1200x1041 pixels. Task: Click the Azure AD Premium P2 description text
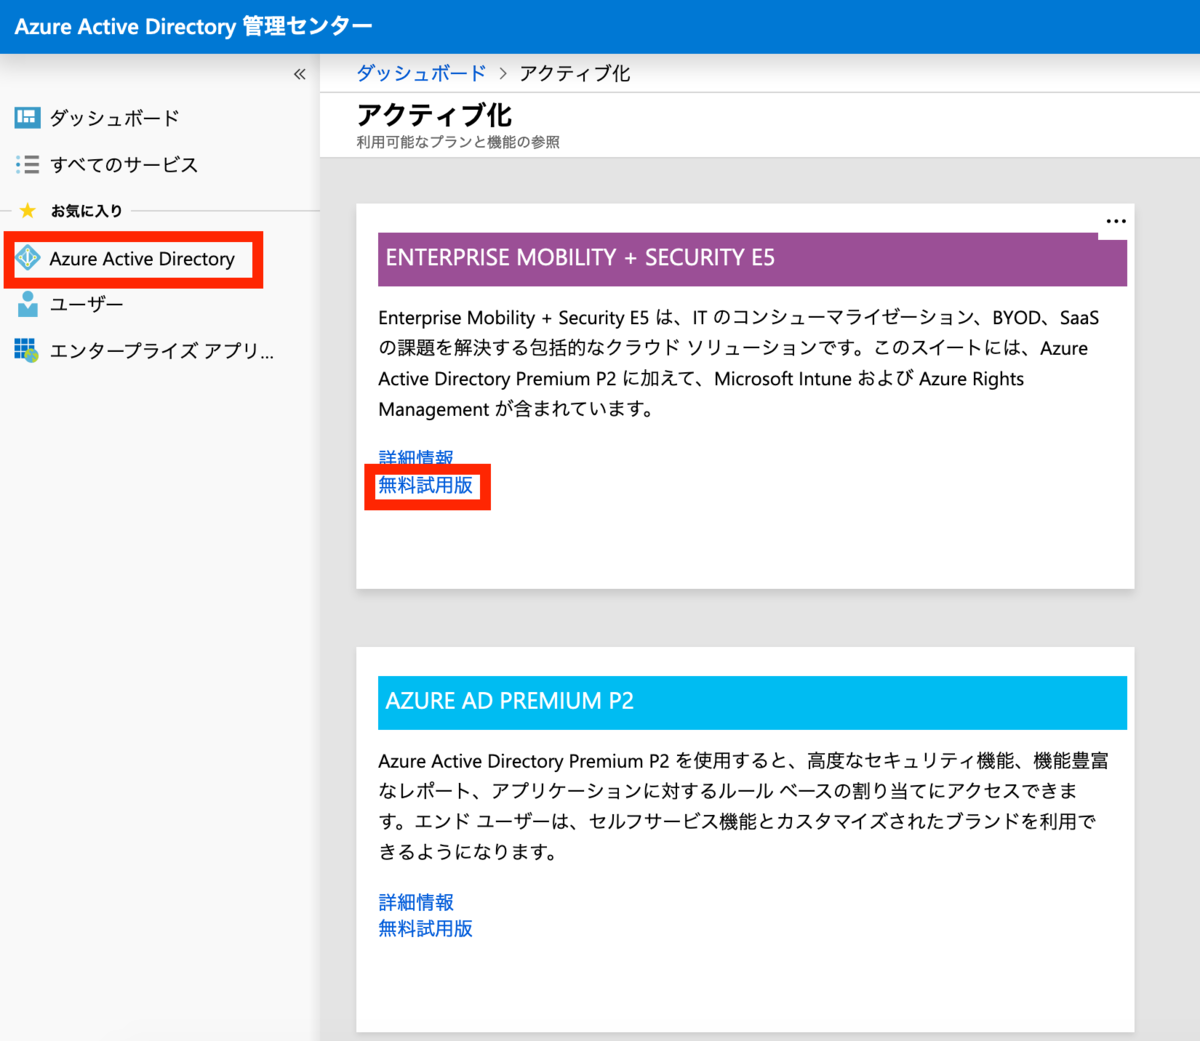[743, 806]
